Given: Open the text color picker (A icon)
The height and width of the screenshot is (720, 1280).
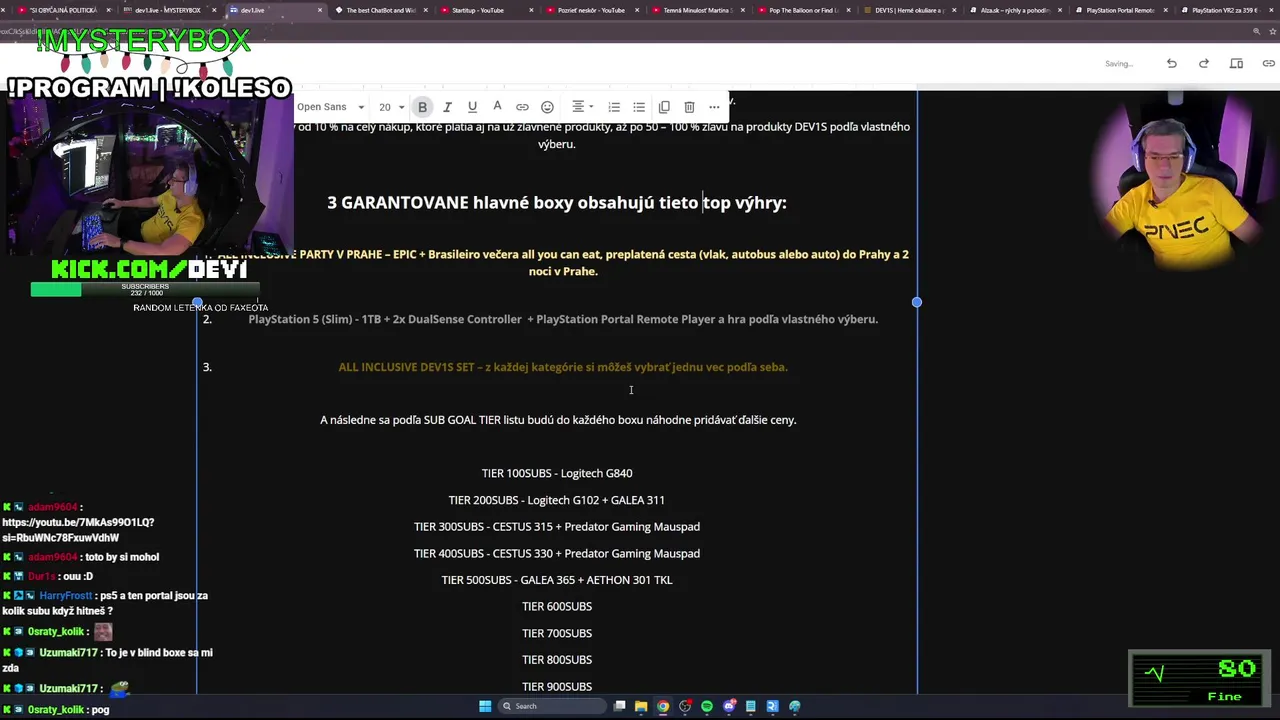Looking at the screenshot, I should (497, 107).
